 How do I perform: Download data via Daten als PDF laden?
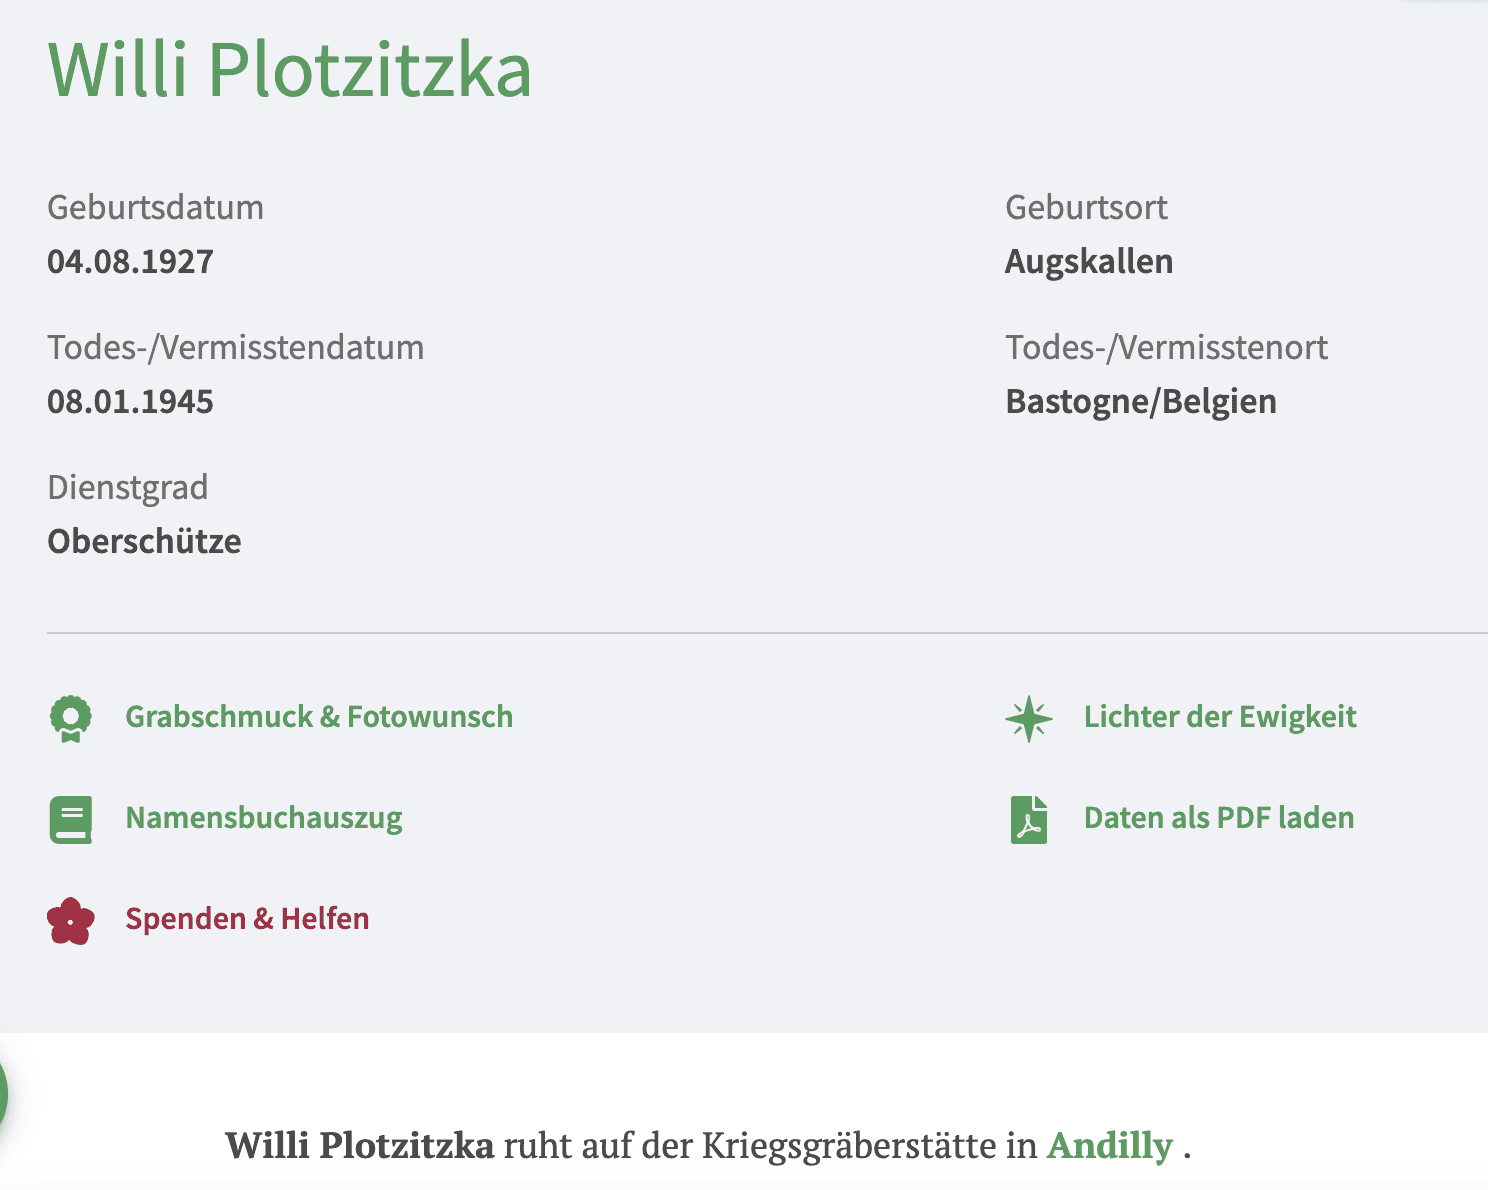[x=1218, y=818]
